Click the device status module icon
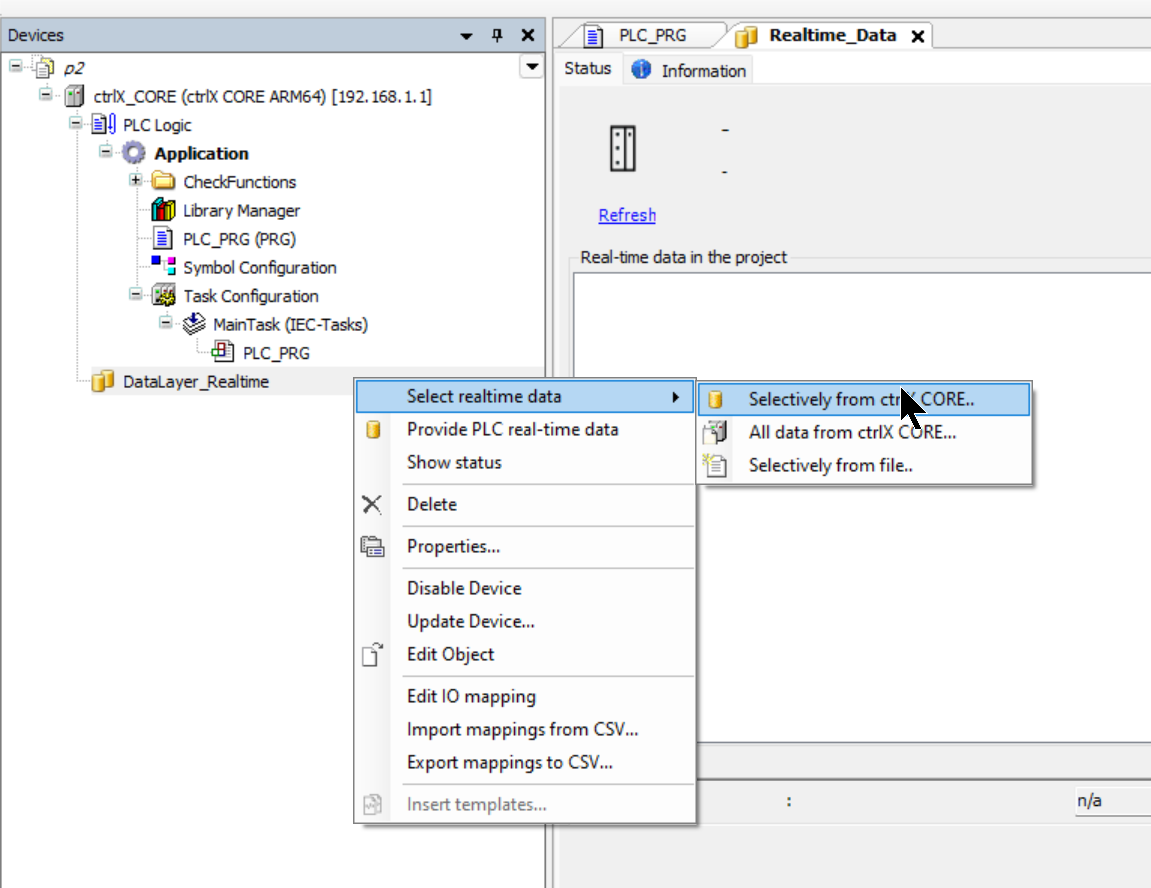 [x=622, y=149]
